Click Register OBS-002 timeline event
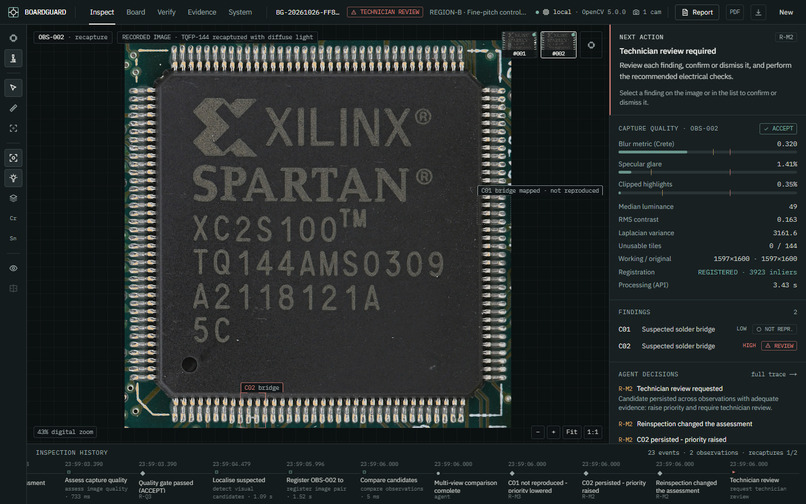Screen dimensions: 806x504 click(x=315, y=480)
